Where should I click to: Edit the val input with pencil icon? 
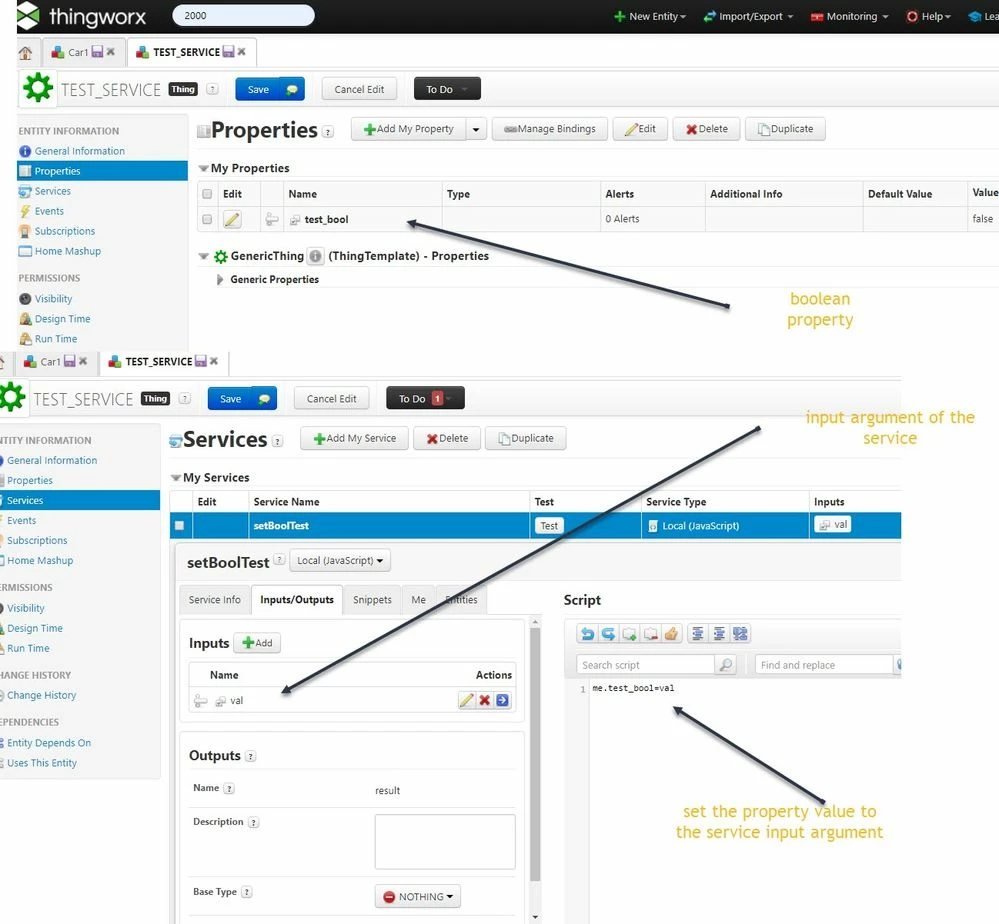pos(466,700)
